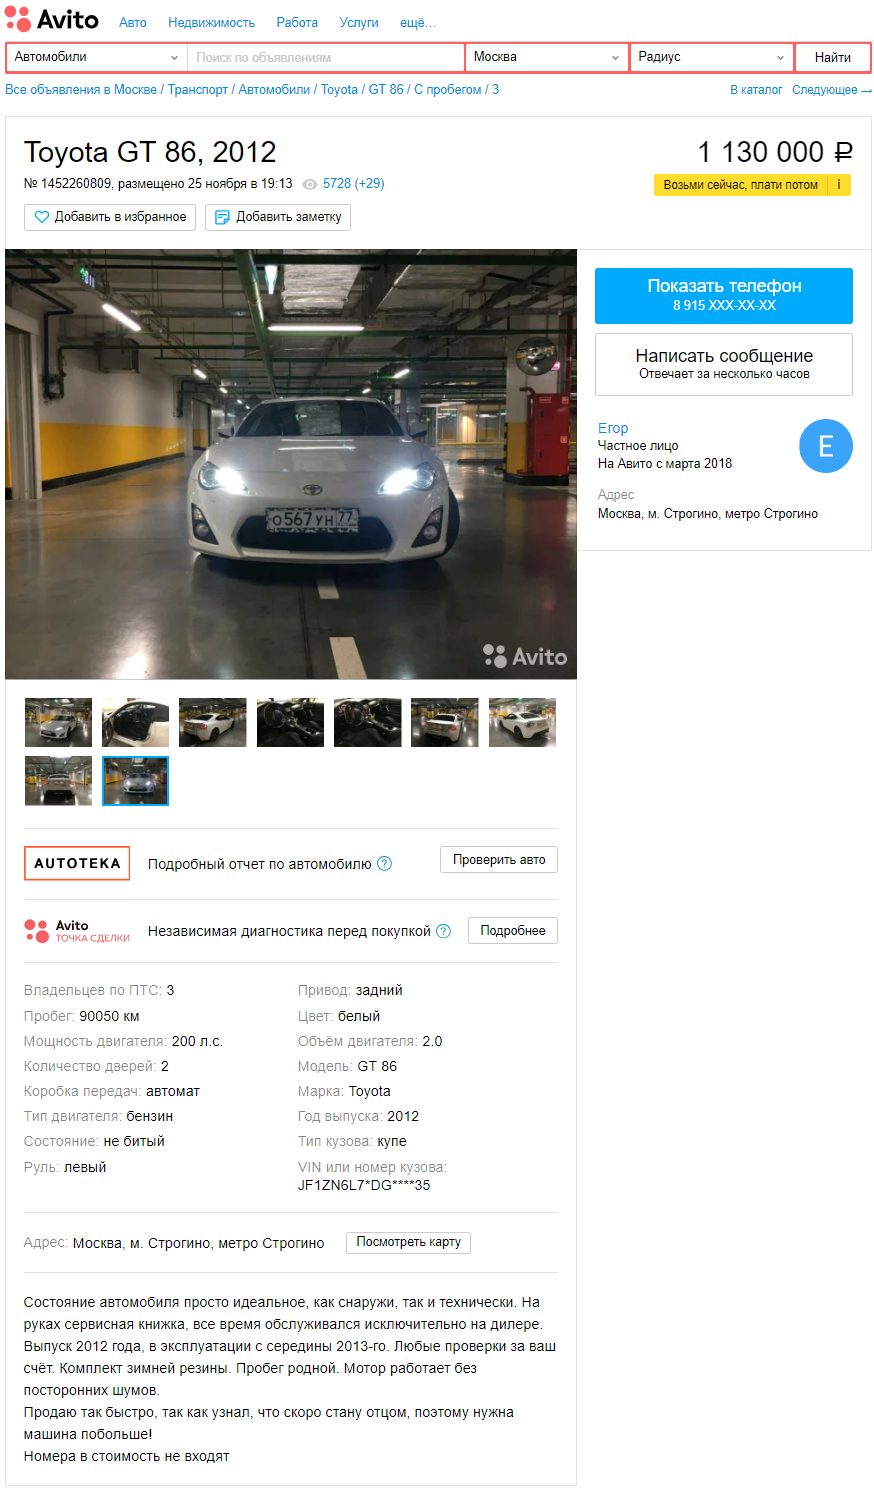Viewport: 874px width, 1492px height.
Task: Select the third thumbnail, white car rear view
Action: tap(213, 722)
